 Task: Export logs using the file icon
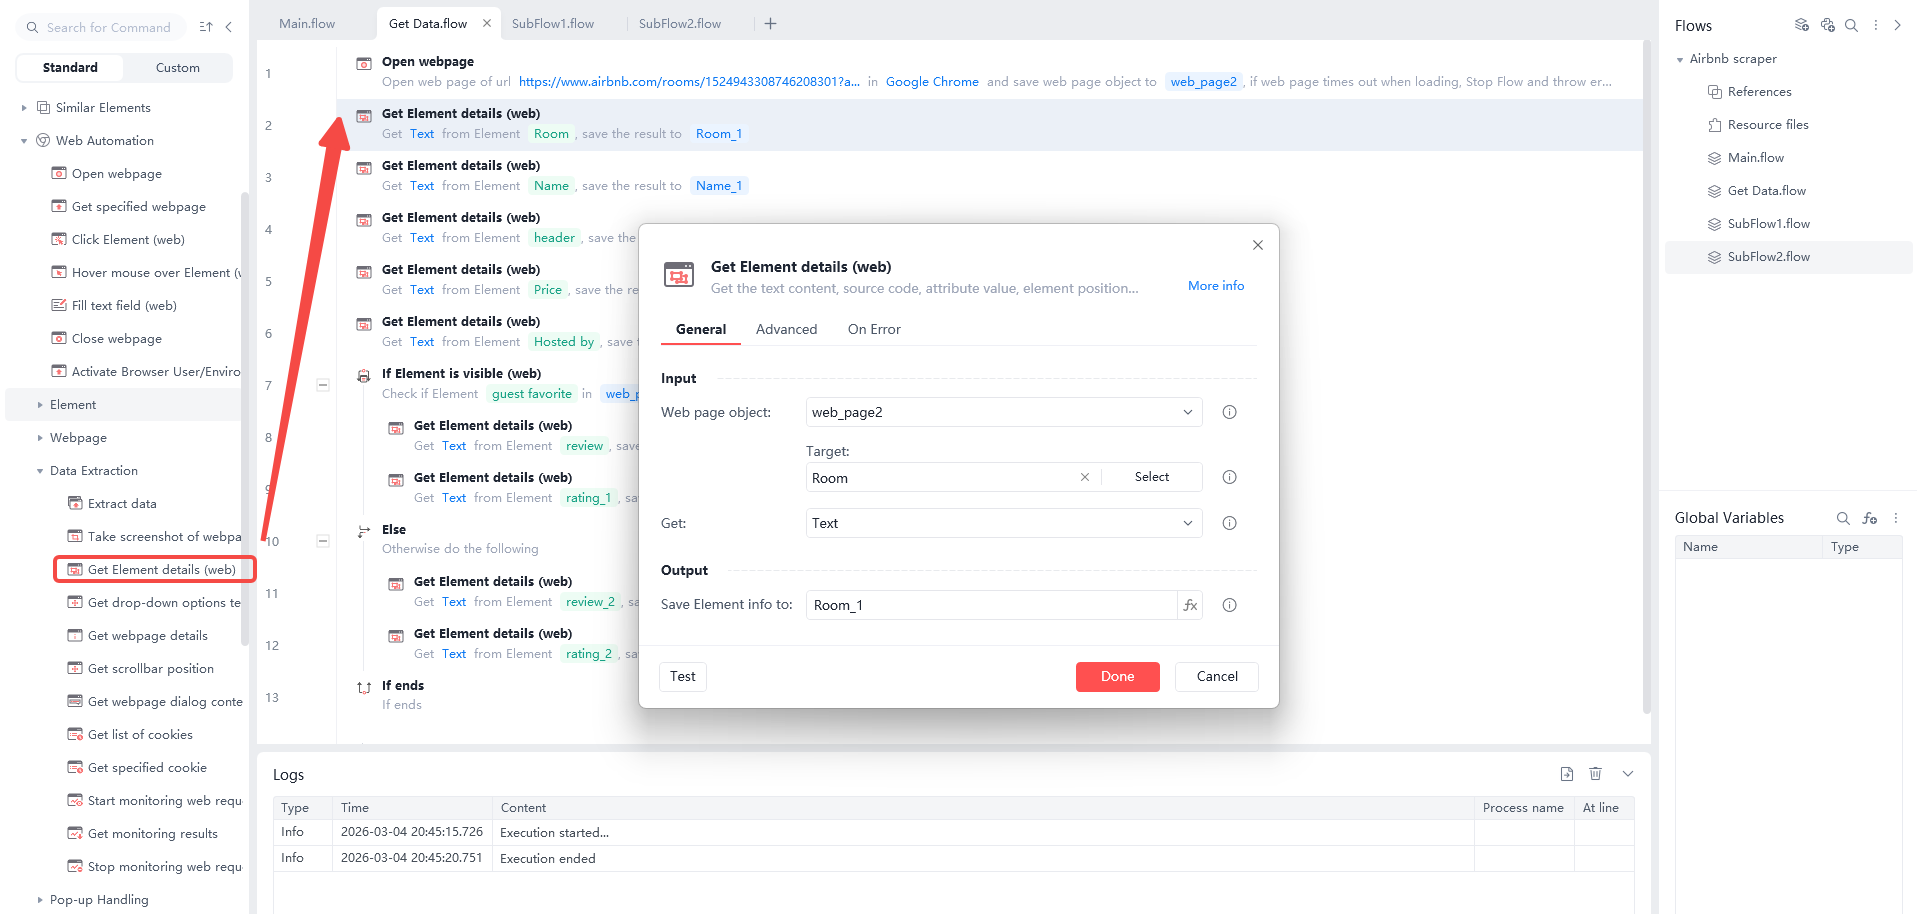(1566, 774)
